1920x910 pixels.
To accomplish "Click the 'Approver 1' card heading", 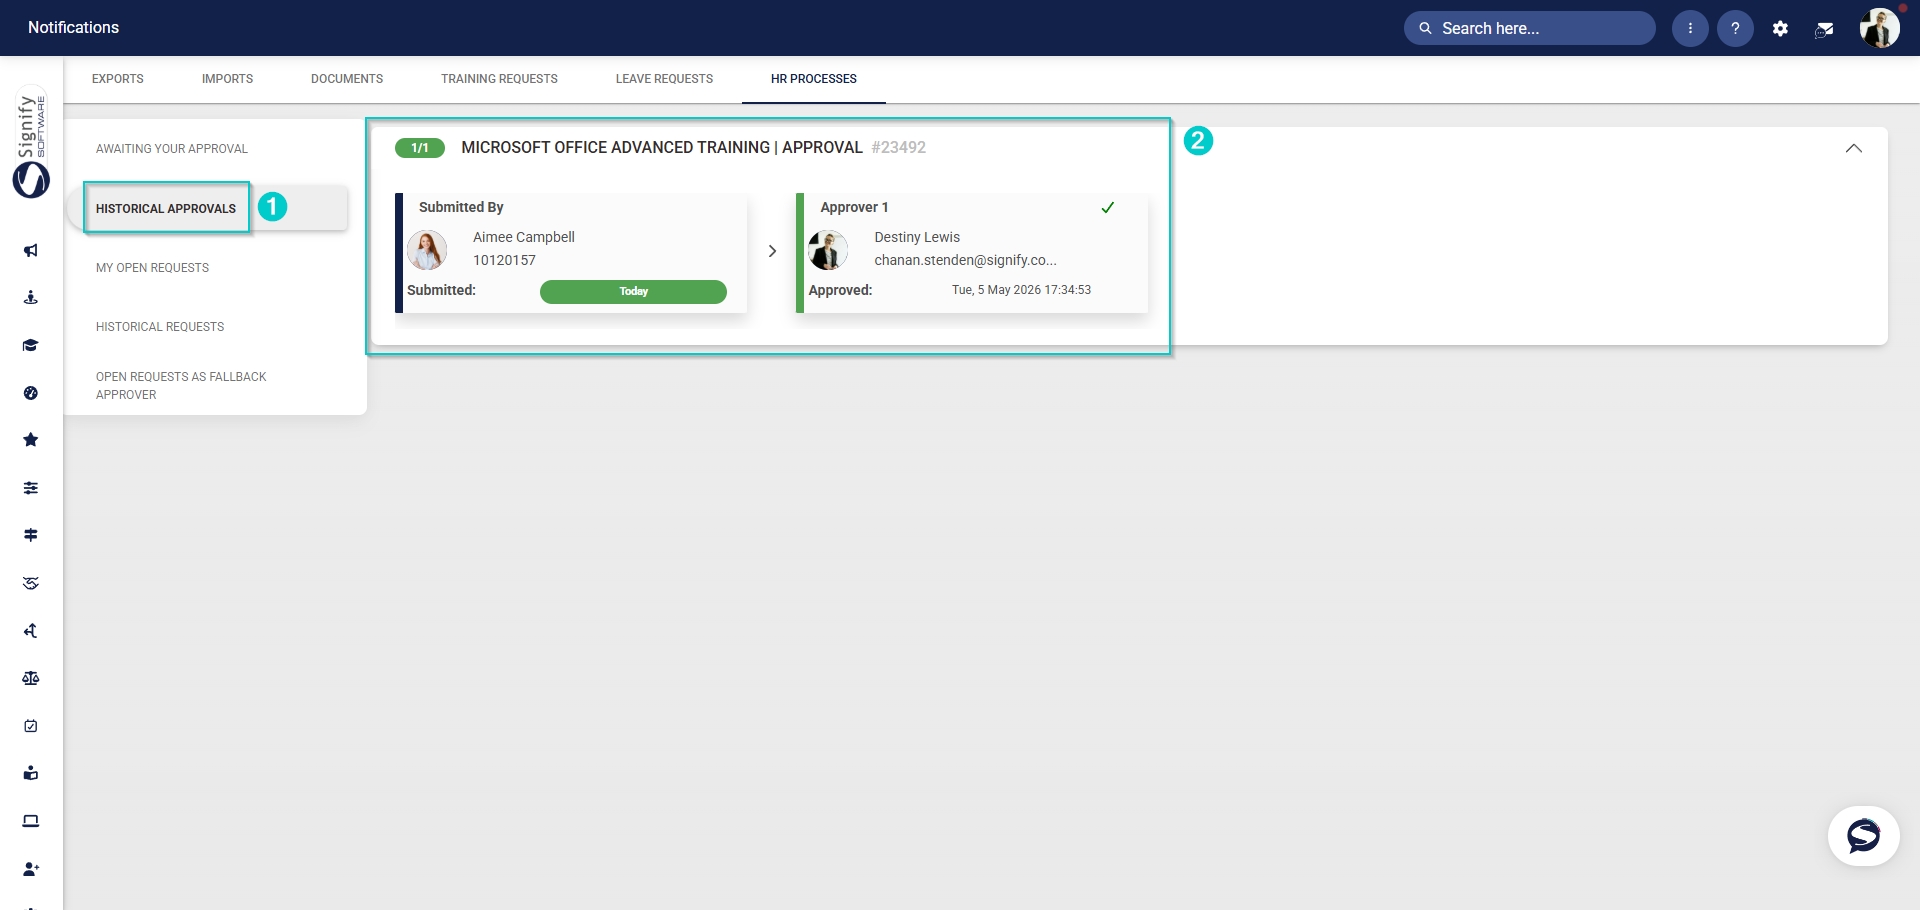I will click(x=854, y=207).
